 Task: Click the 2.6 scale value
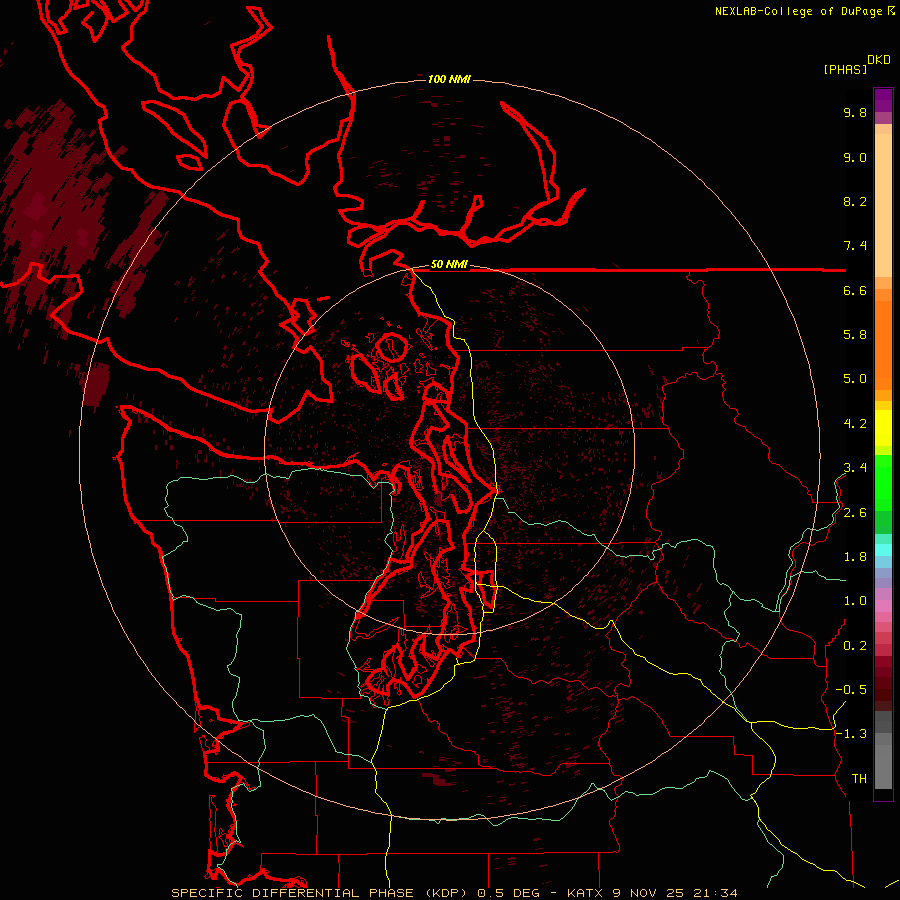point(855,513)
